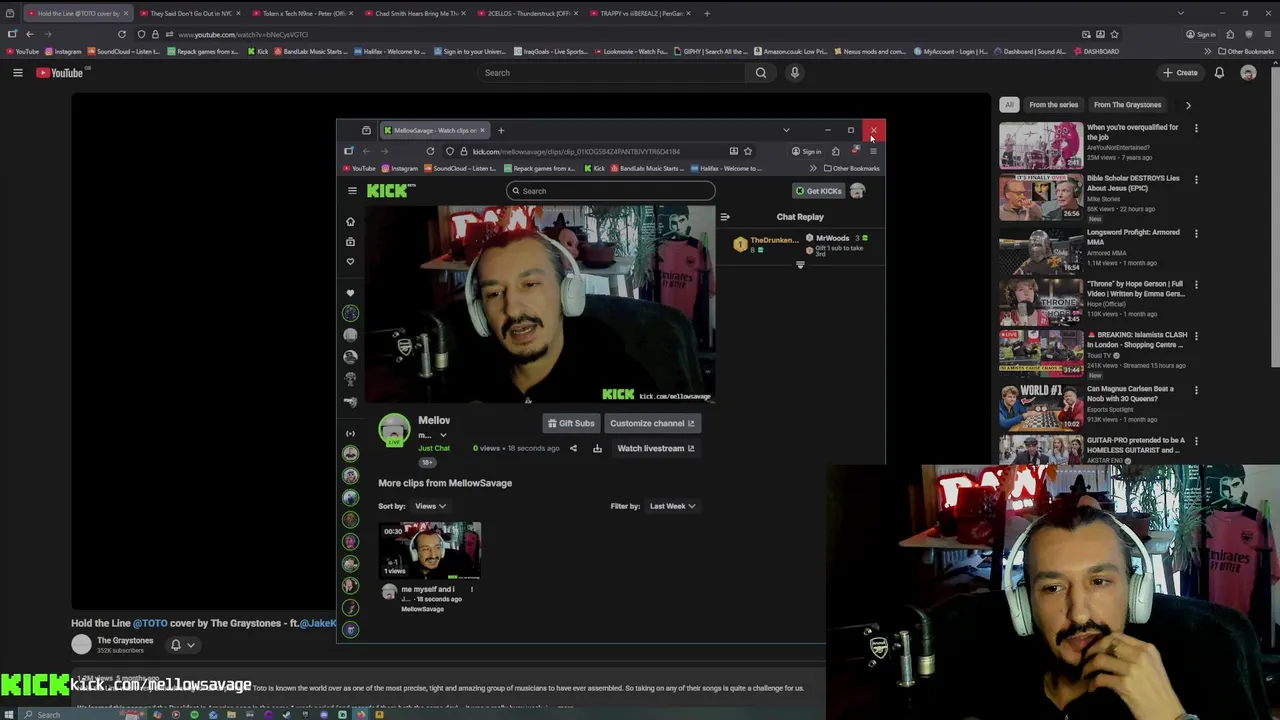Close Hold the Line YouTube tab
This screenshot has height=720, width=1280.
[125, 14]
